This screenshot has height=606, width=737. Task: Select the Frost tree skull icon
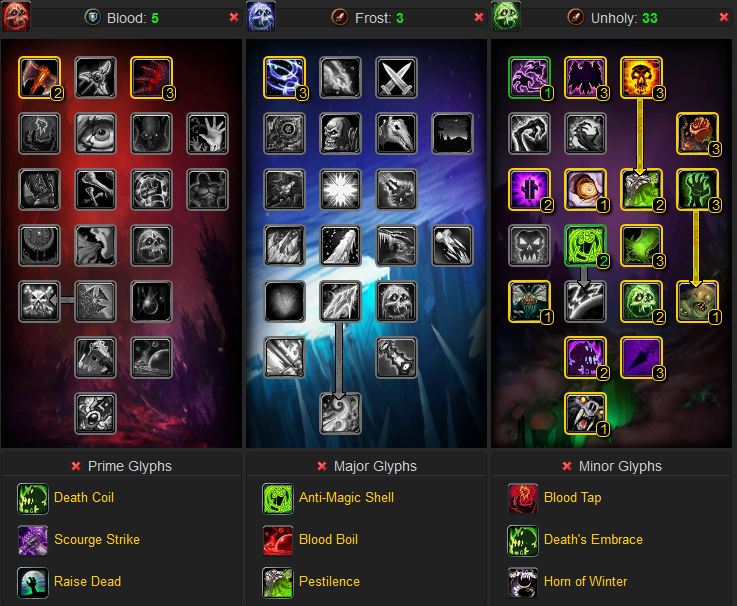261,16
